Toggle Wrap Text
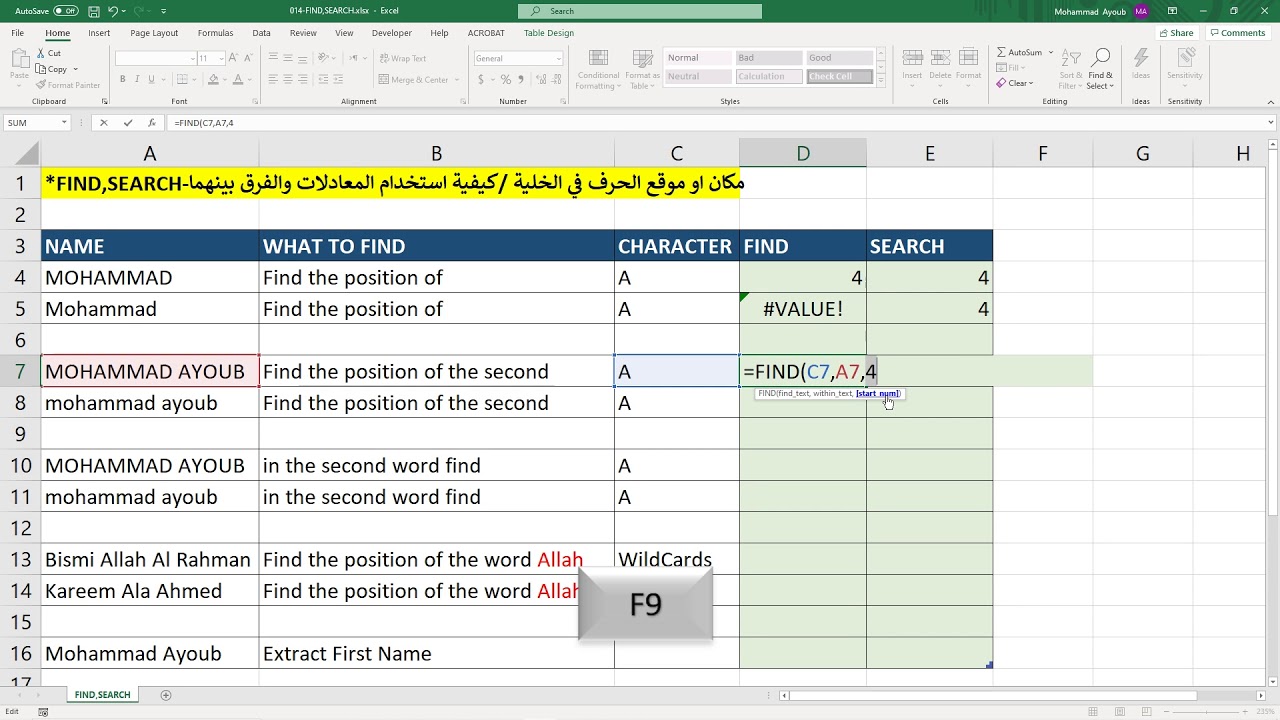The height and width of the screenshot is (720, 1280). [x=402, y=58]
